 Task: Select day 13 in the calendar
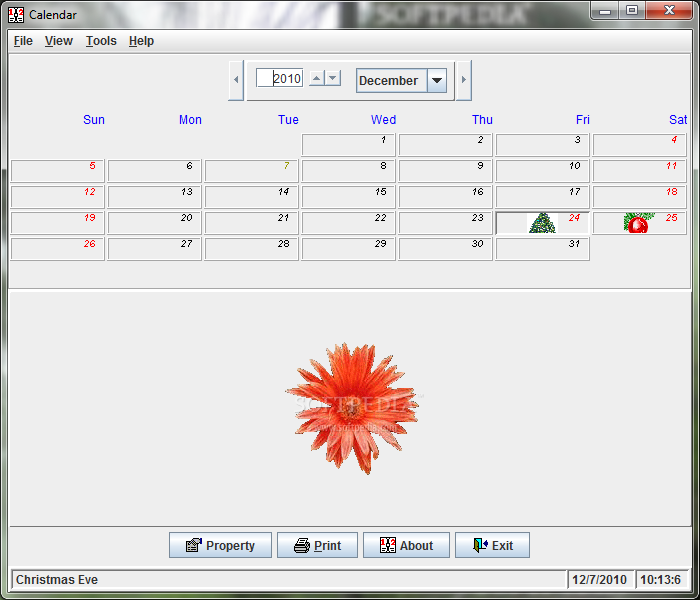pos(154,197)
